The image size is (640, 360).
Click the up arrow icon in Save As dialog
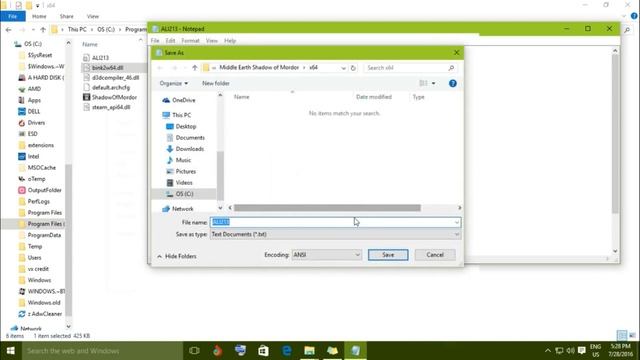tap(195, 68)
